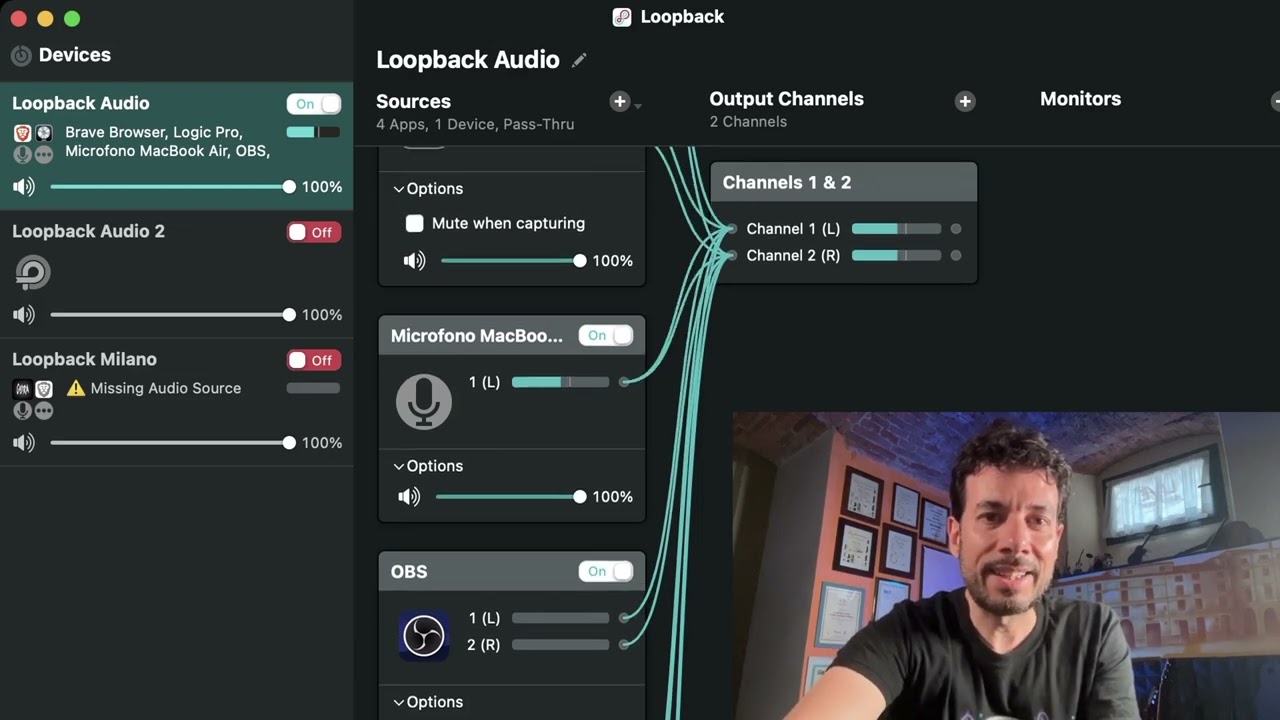1280x720 pixels.
Task: Click the 'Missing Audio Source' text
Action: point(166,388)
